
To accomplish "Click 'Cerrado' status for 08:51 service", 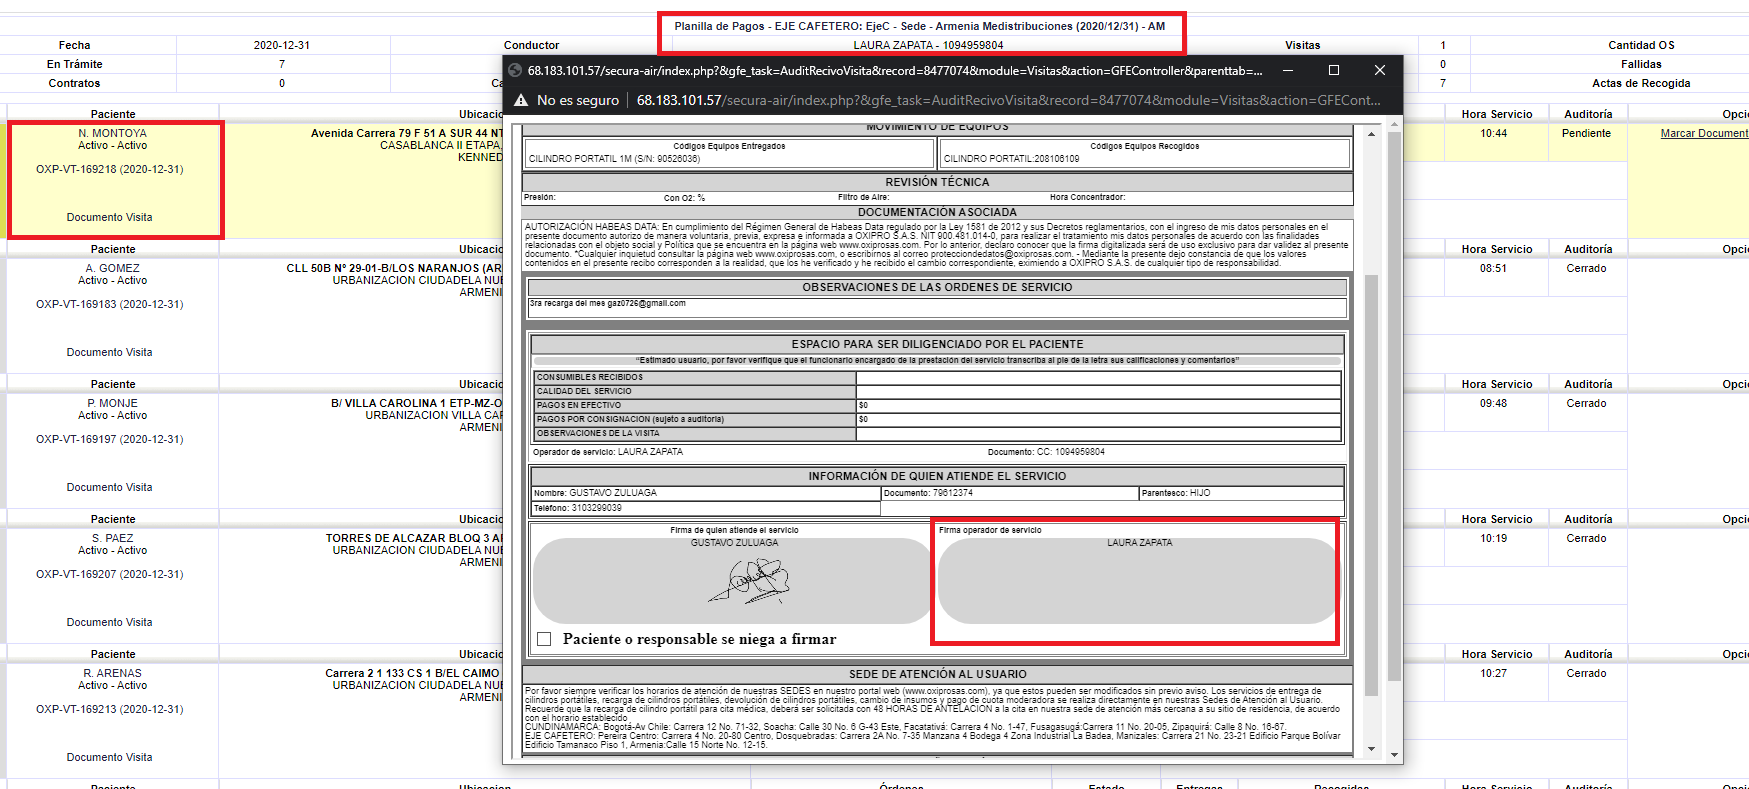I will click(x=1587, y=268).
